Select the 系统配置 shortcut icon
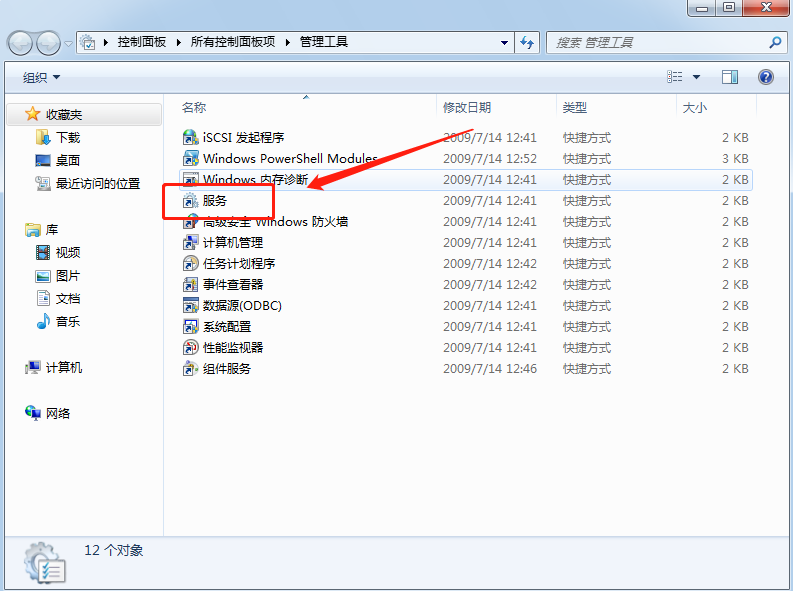Viewport: 793px width, 591px height. (190, 327)
